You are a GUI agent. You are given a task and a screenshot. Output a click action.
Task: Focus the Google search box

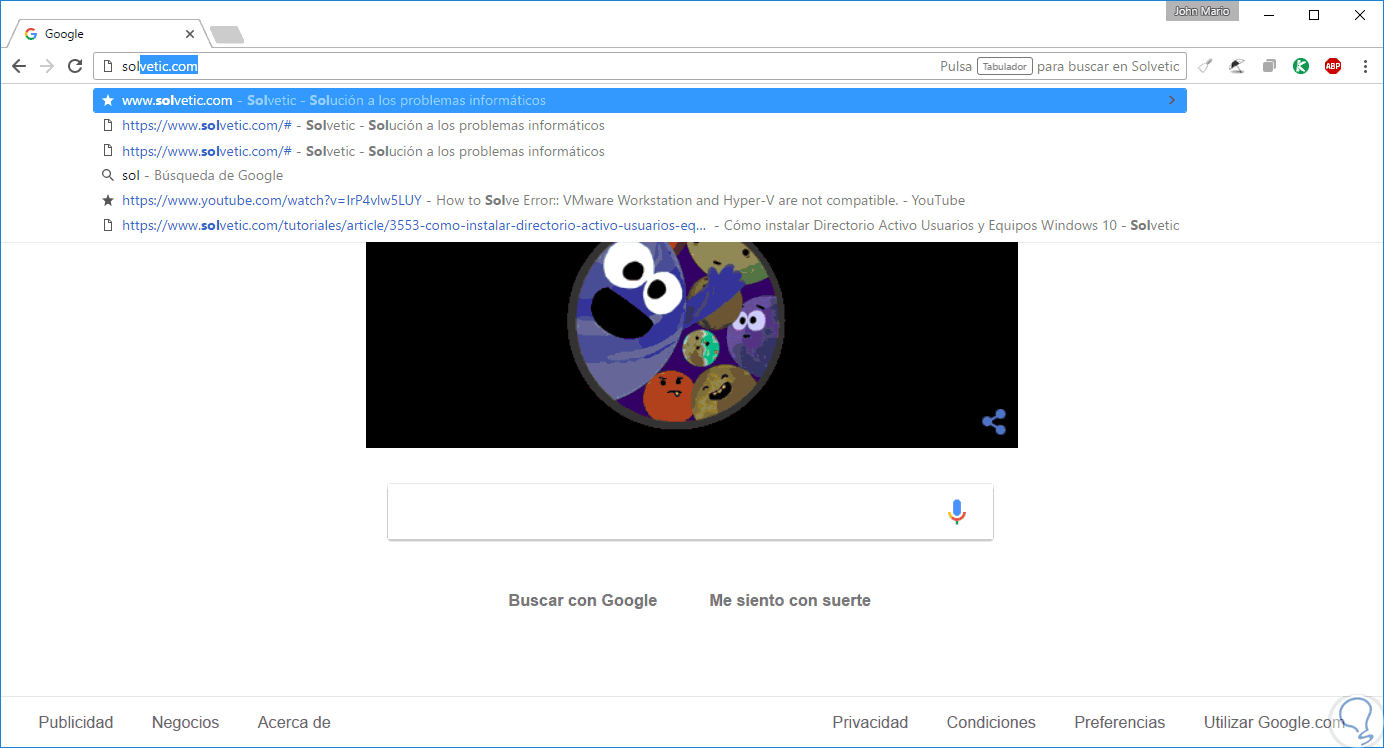pyautogui.click(x=690, y=512)
